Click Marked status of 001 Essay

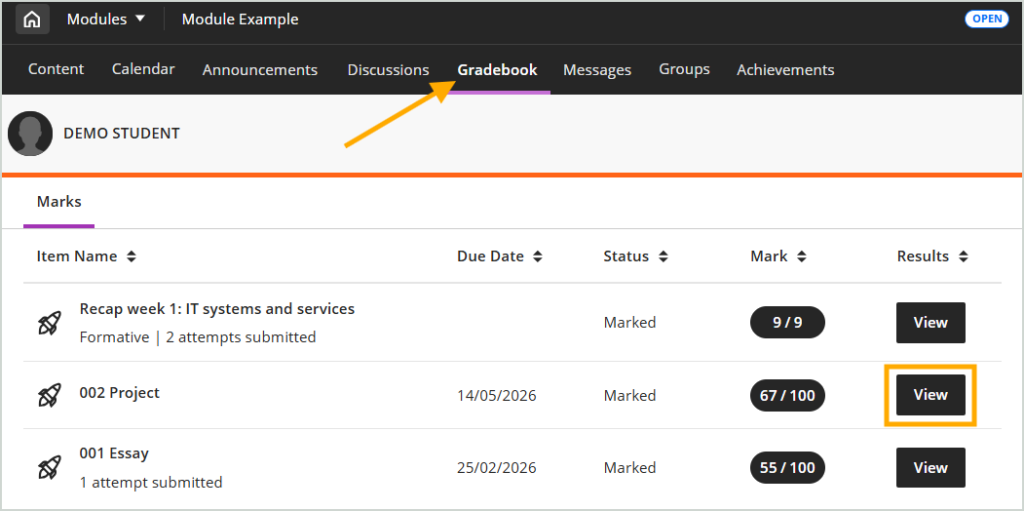coord(630,468)
